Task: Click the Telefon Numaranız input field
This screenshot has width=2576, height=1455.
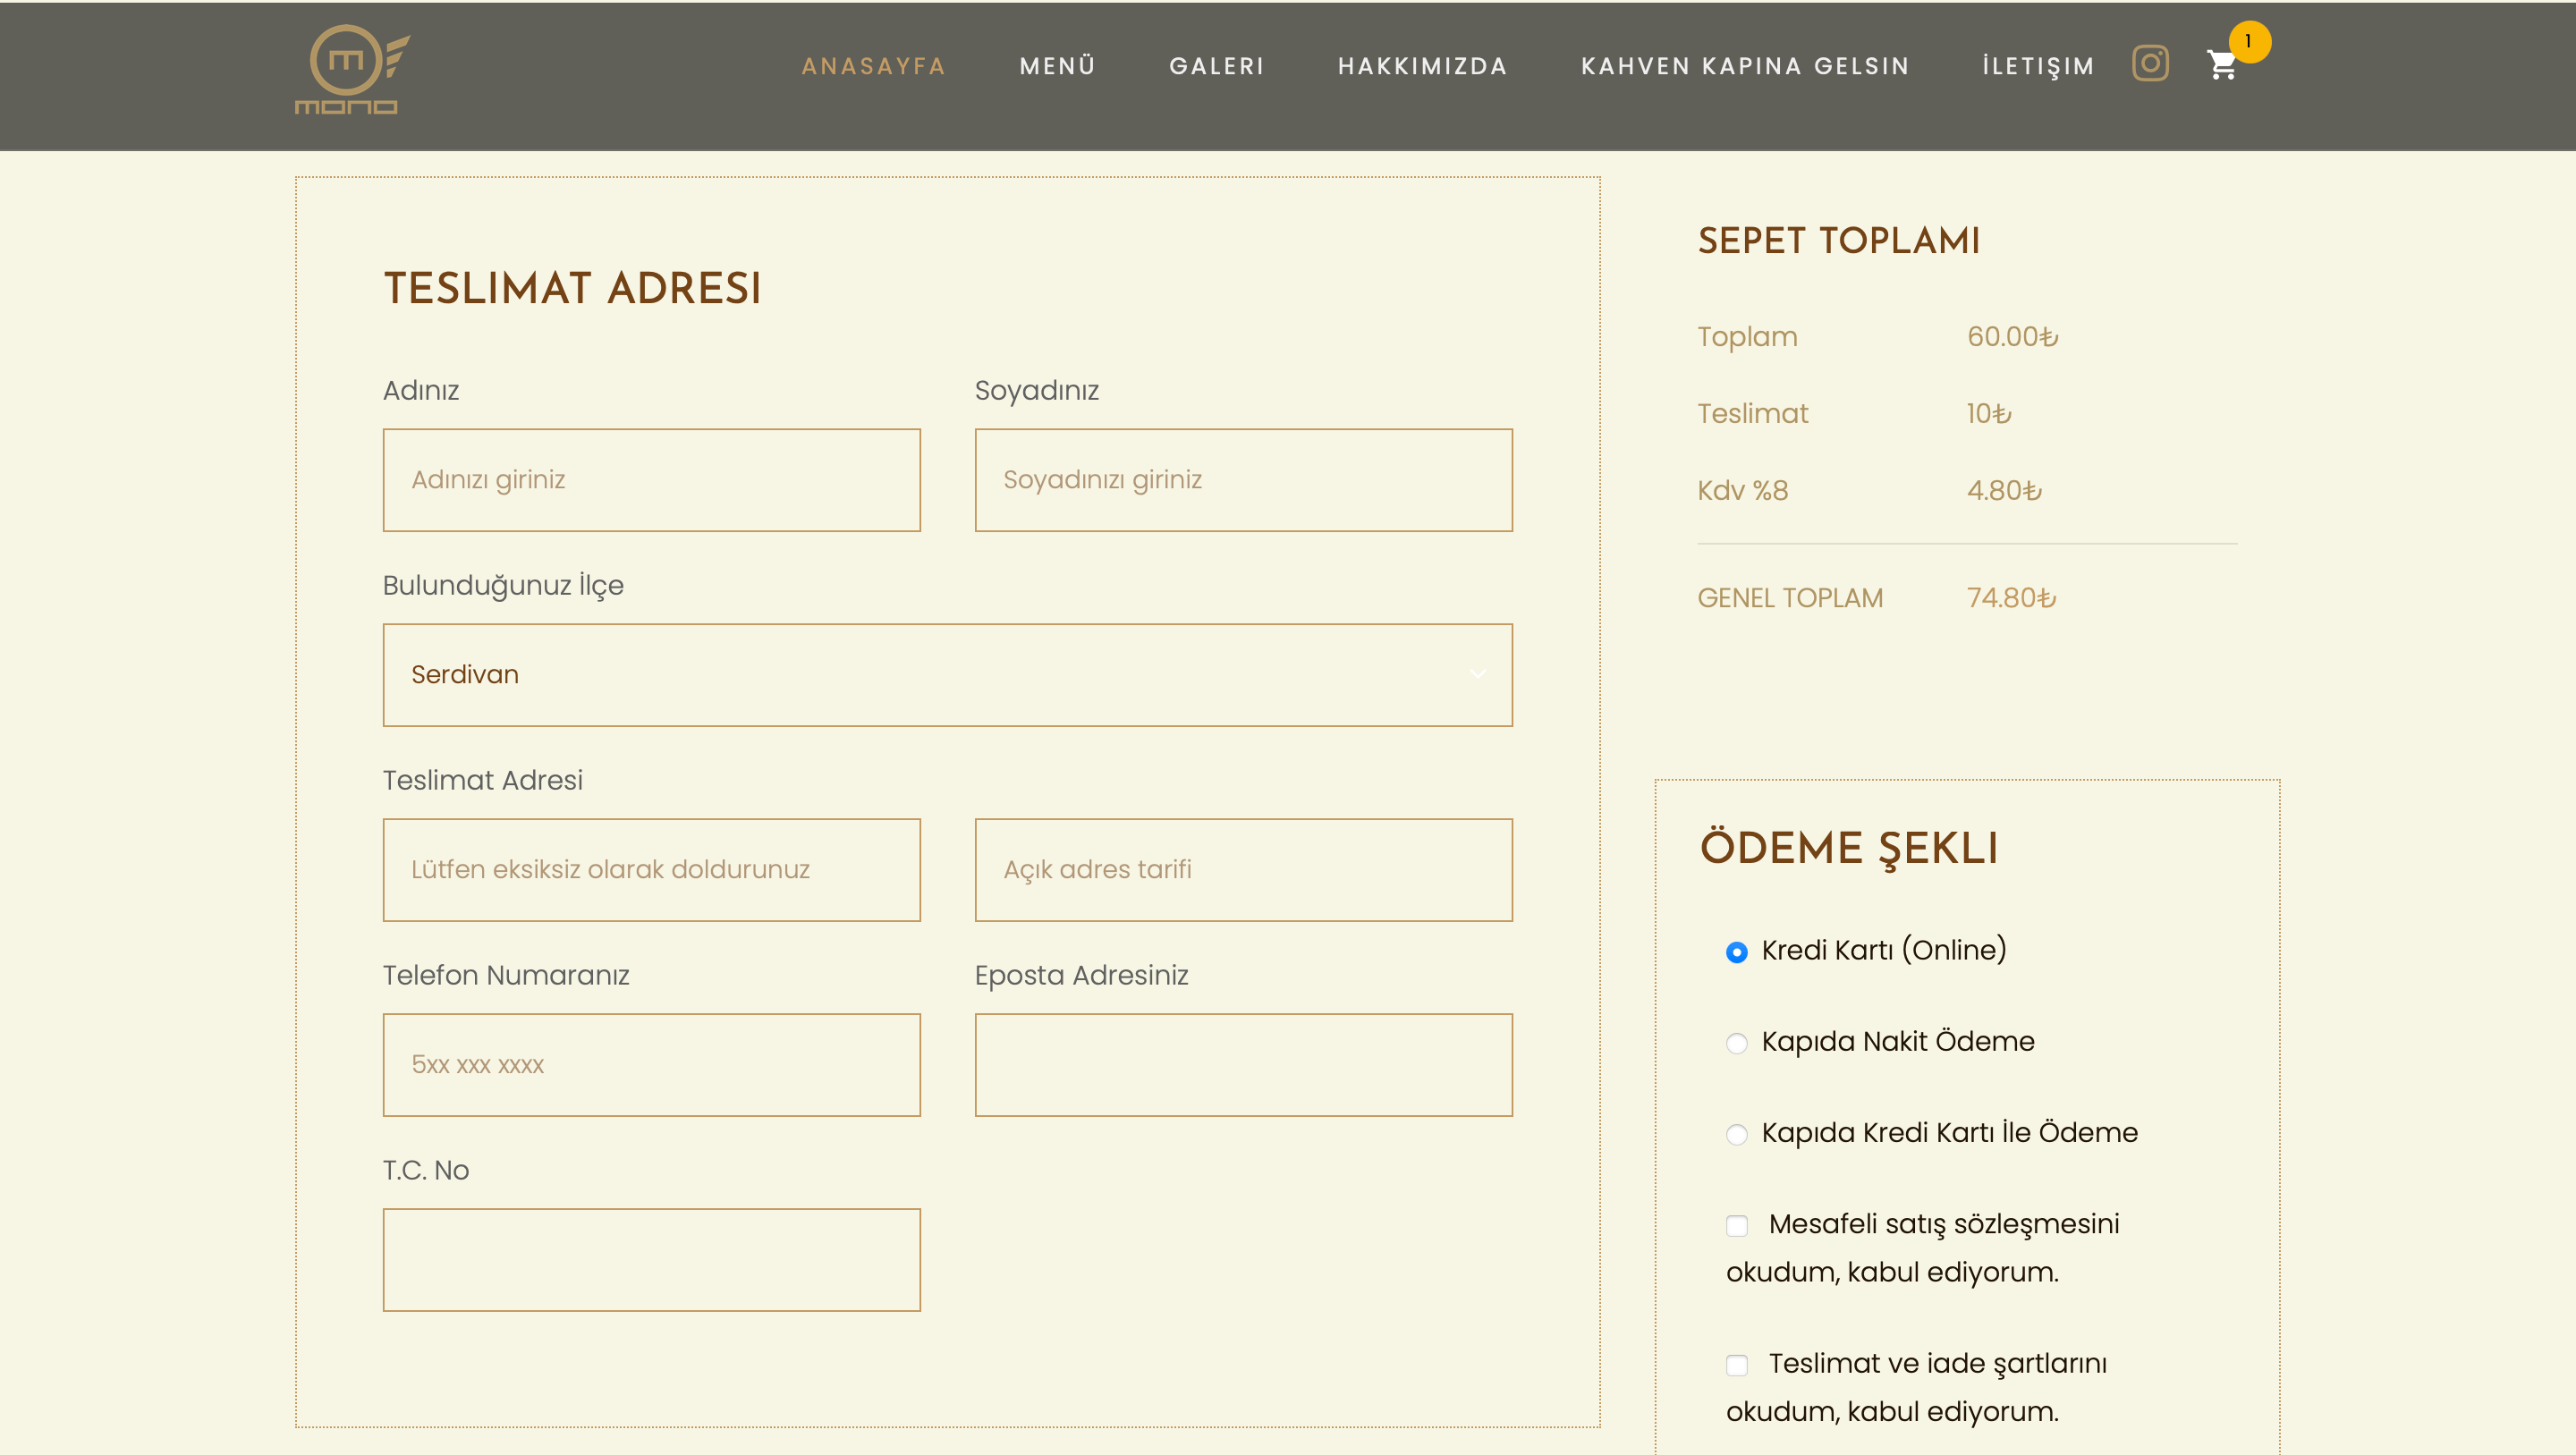Action: 651,1065
